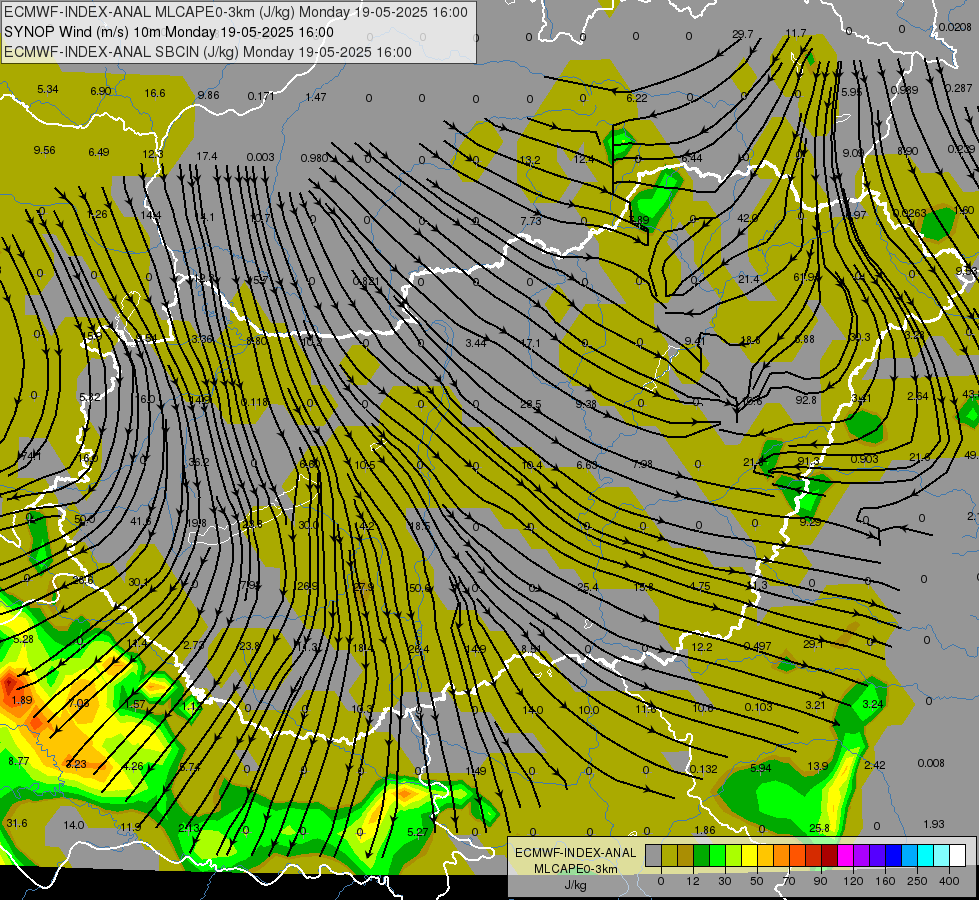Click the map value 21.4
Screen dimensions: 979x900
tap(749, 279)
